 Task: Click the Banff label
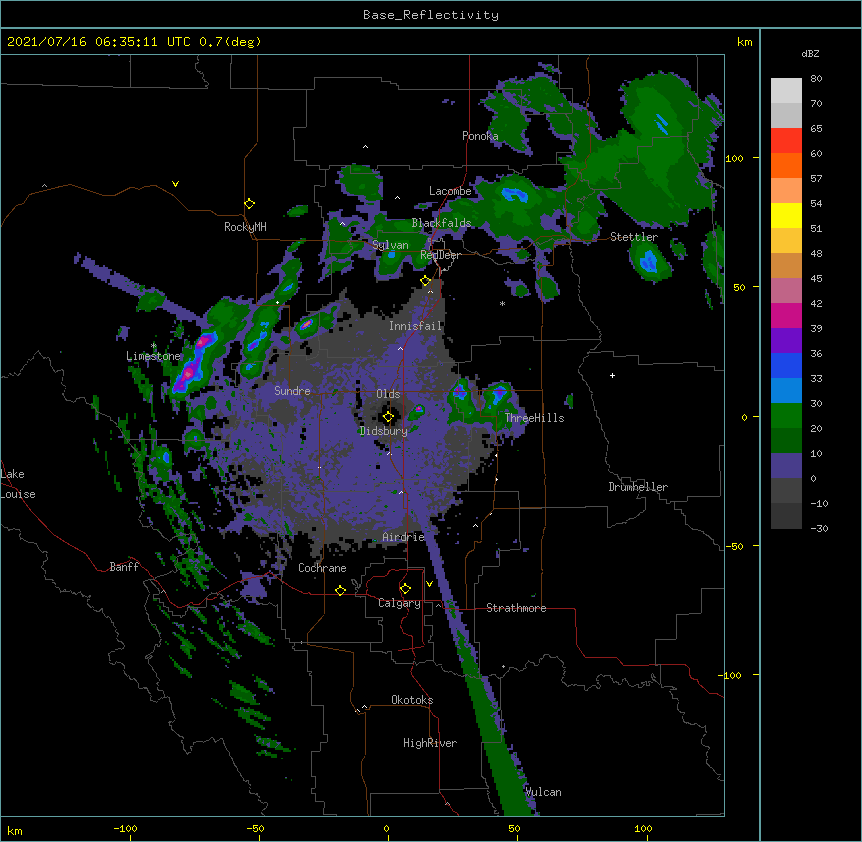(124, 567)
